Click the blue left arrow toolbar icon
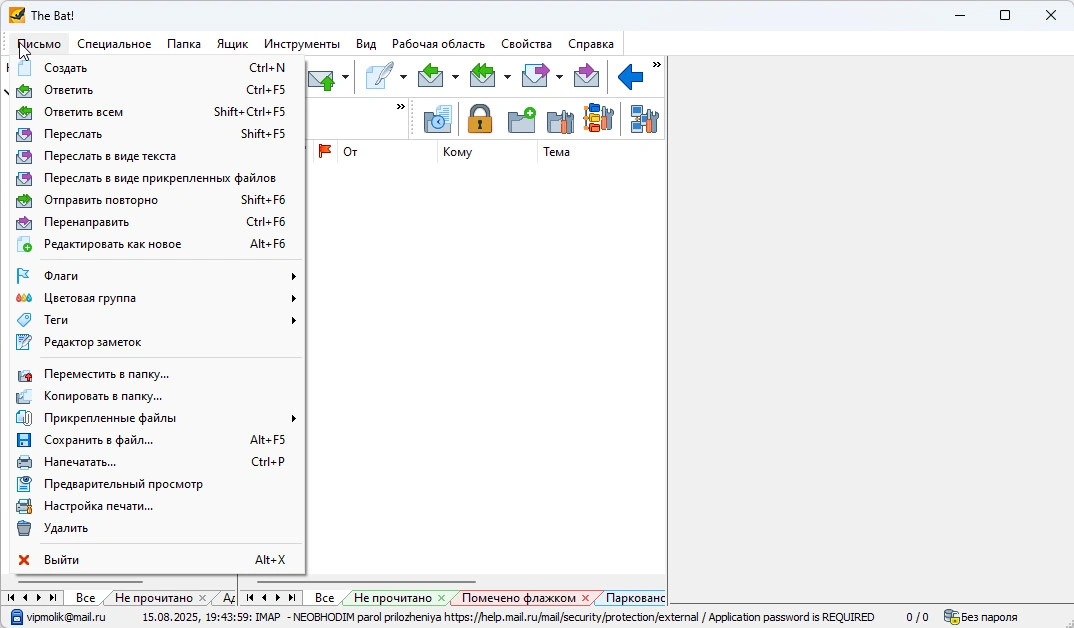Viewport: 1074px width, 628px height. coord(630,77)
